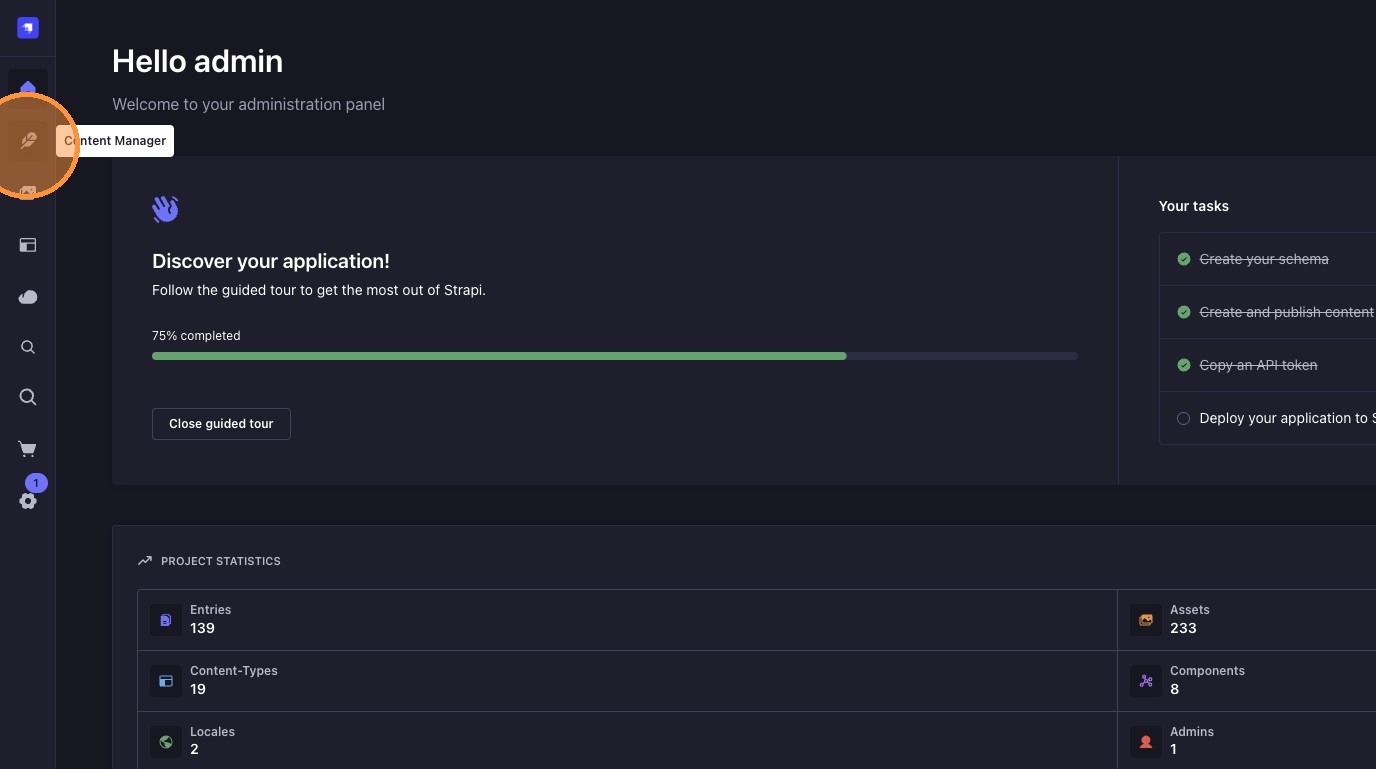The height and width of the screenshot is (769, 1376).
Task: Open Settings gear icon
Action: point(28,501)
